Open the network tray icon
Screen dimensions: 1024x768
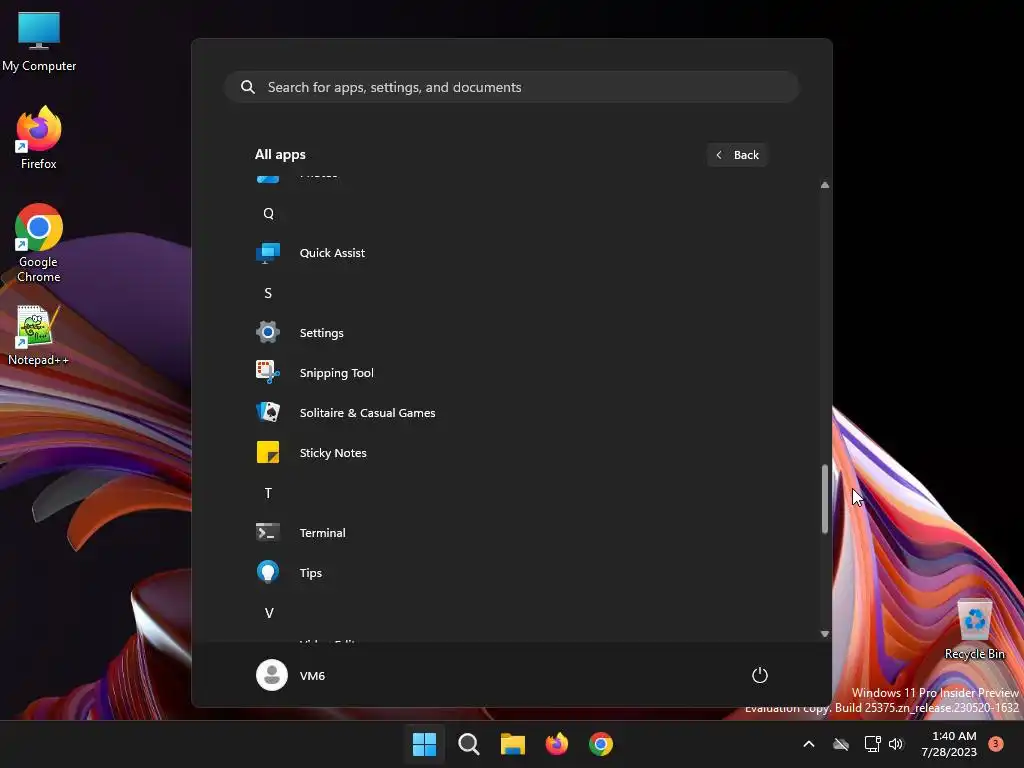(872, 744)
